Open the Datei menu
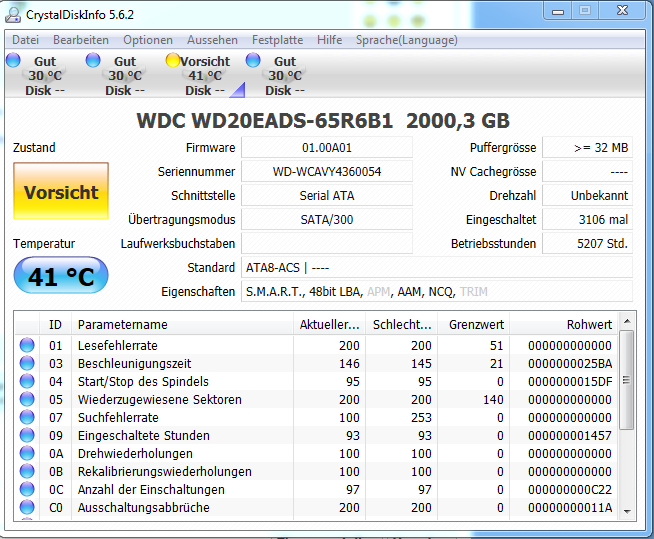The image size is (654, 539). 25,40
